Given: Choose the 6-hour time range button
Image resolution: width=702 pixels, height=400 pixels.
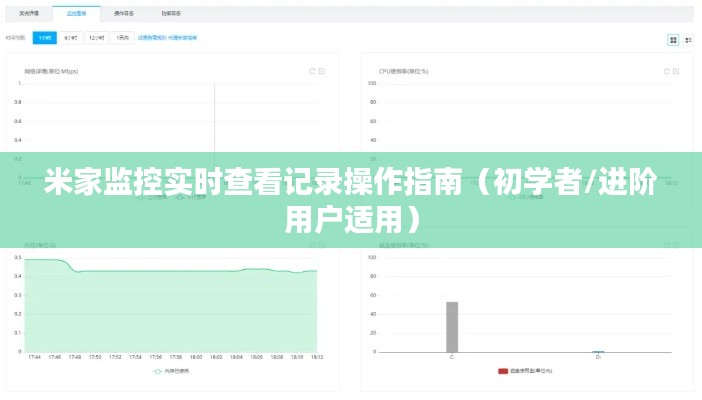Looking at the screenshot, I should pyautogui.click(x=71, y=38).
